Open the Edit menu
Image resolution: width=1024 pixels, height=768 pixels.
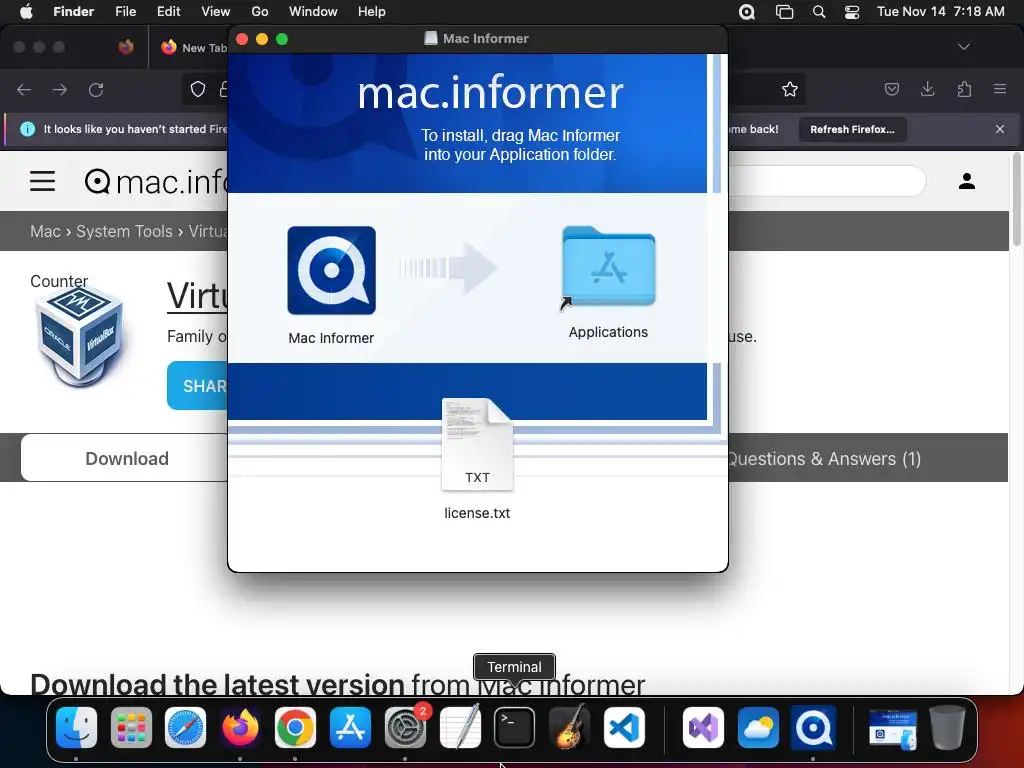point(168,12)
